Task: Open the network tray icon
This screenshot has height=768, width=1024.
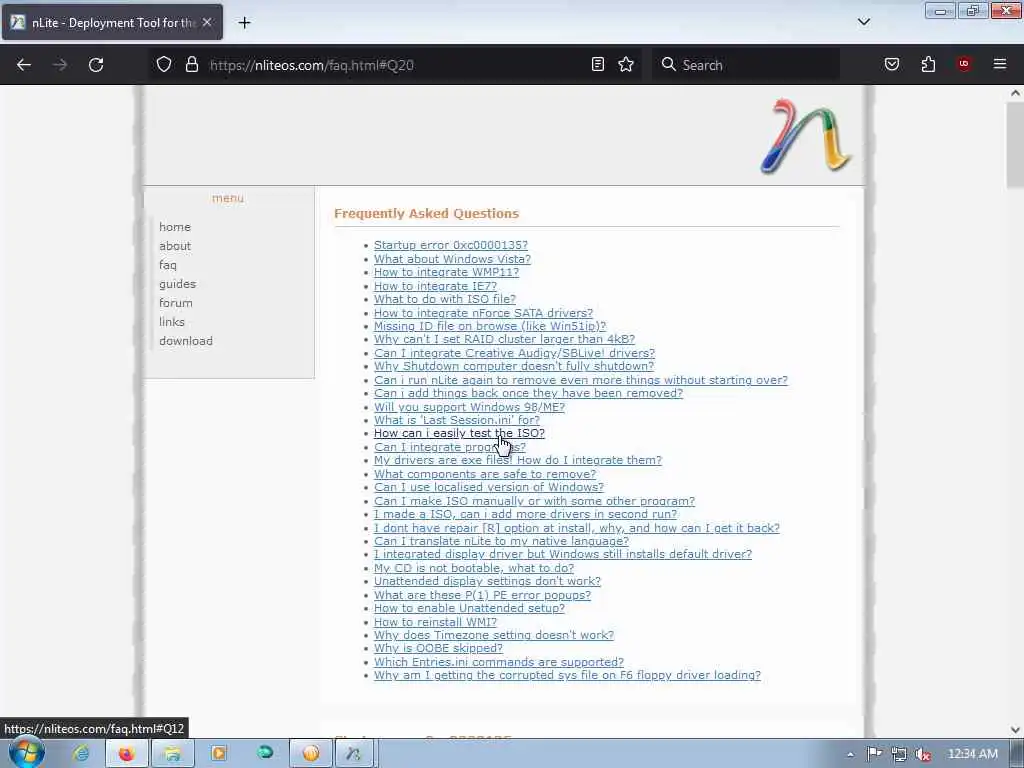Action: click(x=899, y=754)
